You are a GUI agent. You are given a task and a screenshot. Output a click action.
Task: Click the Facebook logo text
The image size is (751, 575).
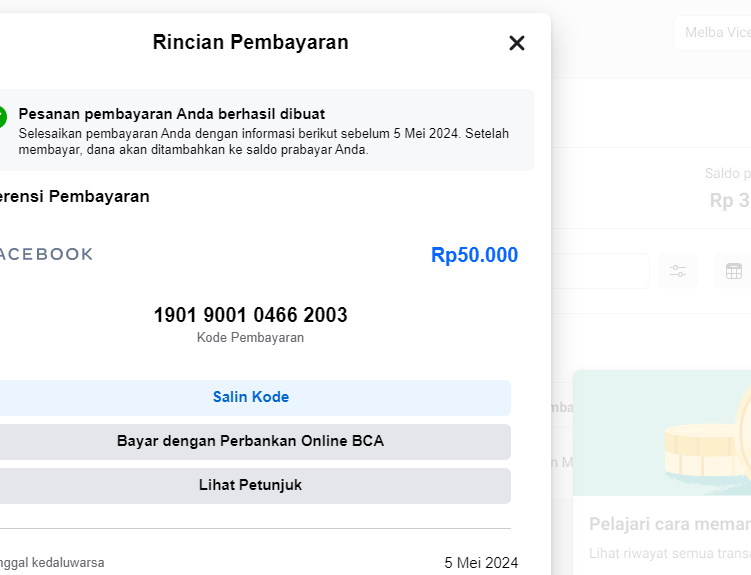pyautogui.click(x=46, y=254)
